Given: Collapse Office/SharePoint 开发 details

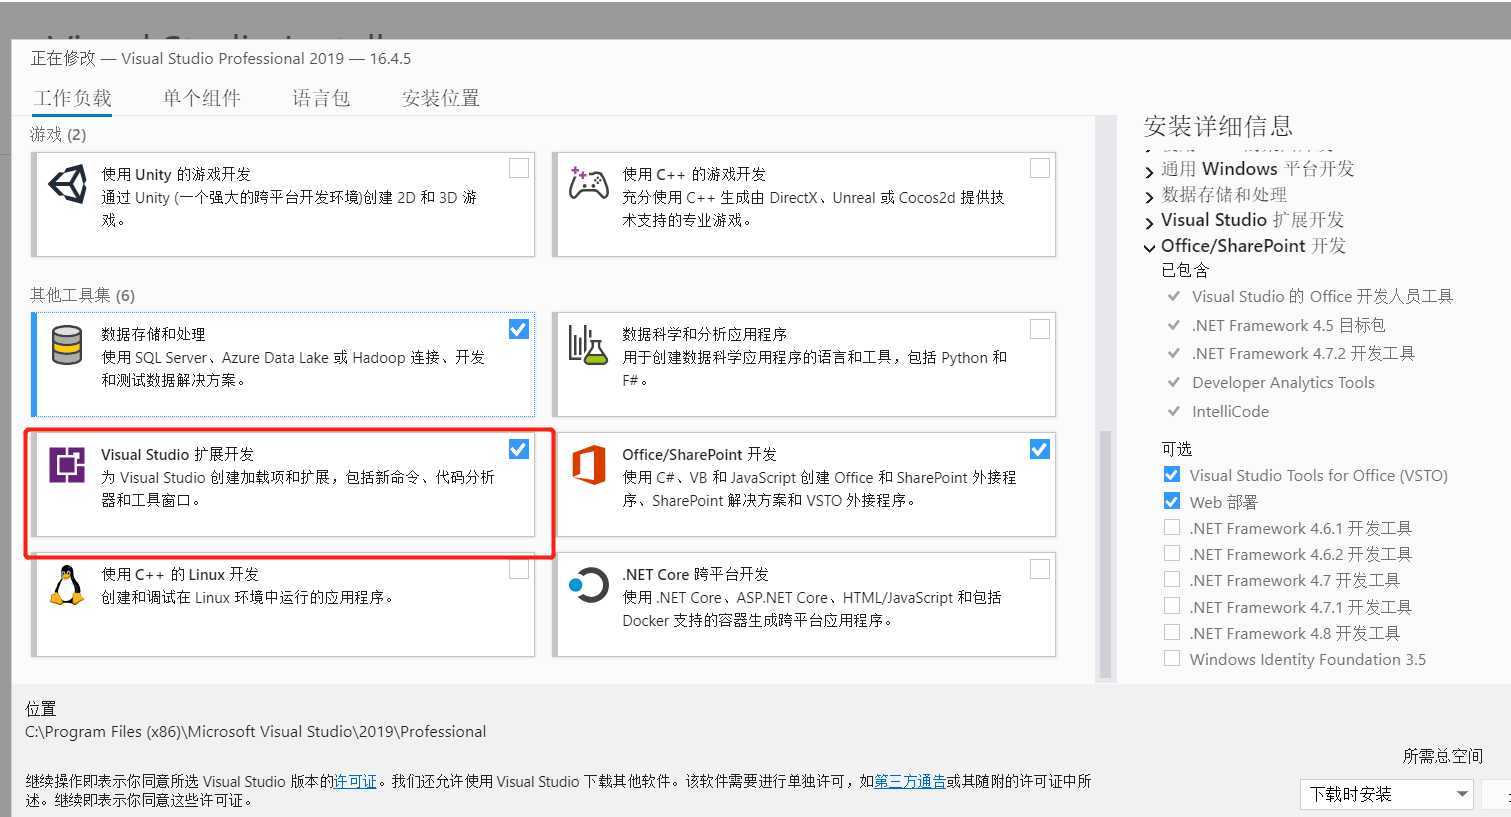Looking at the screenshot, I should click(x=1149, y=248).
